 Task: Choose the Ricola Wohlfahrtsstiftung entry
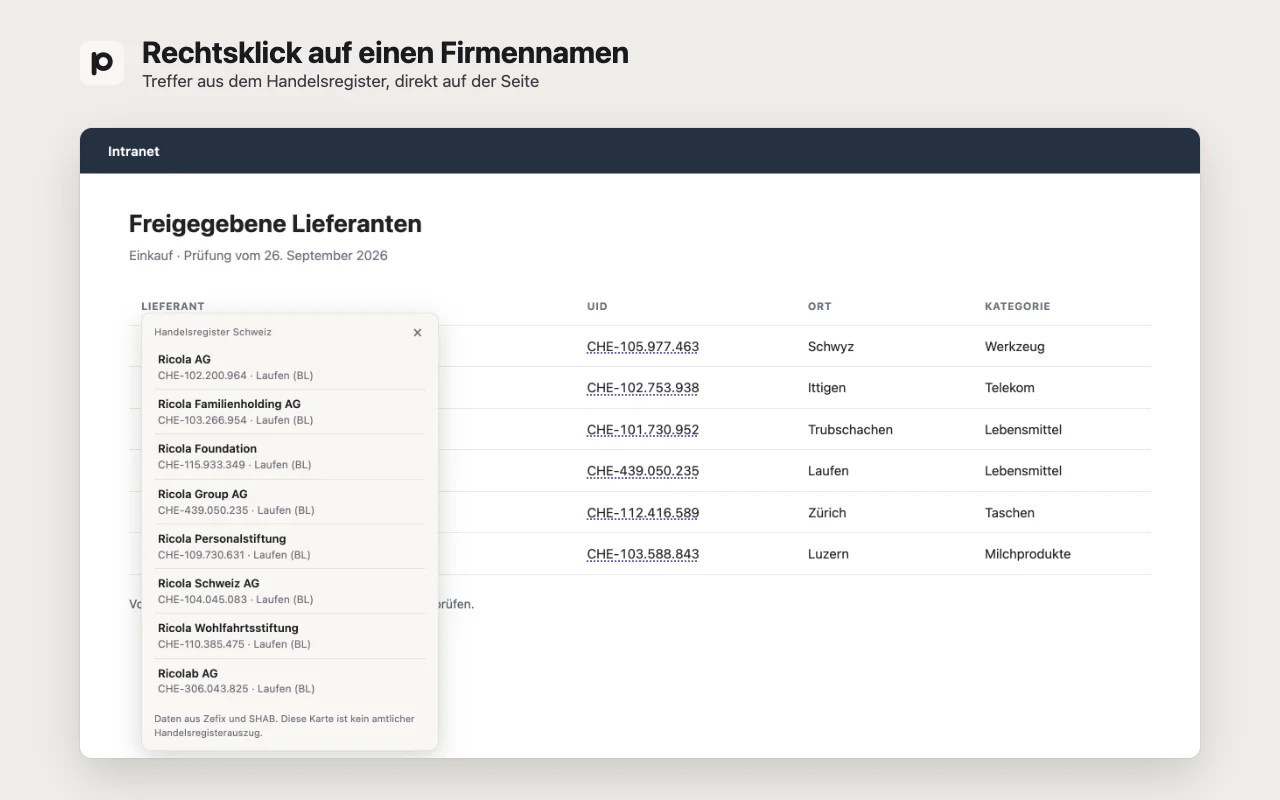click(290, 636)
